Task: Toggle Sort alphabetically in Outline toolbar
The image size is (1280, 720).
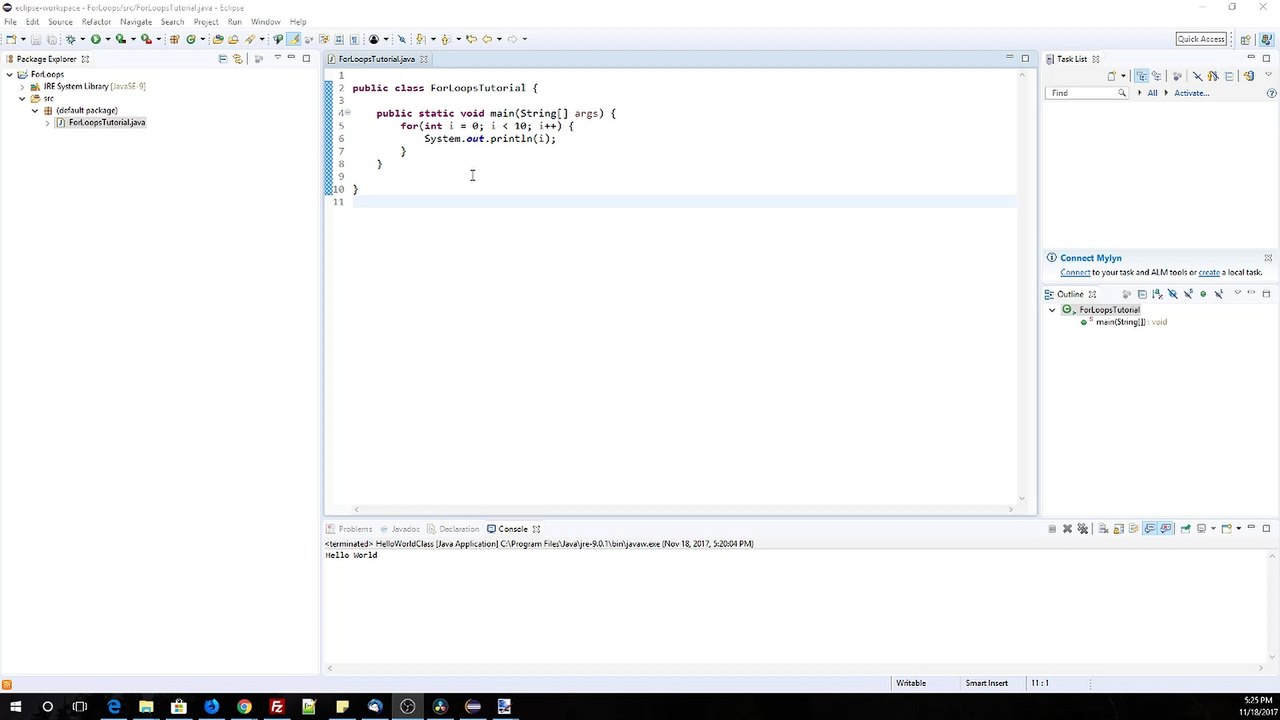Action: tap(1158, 294)
